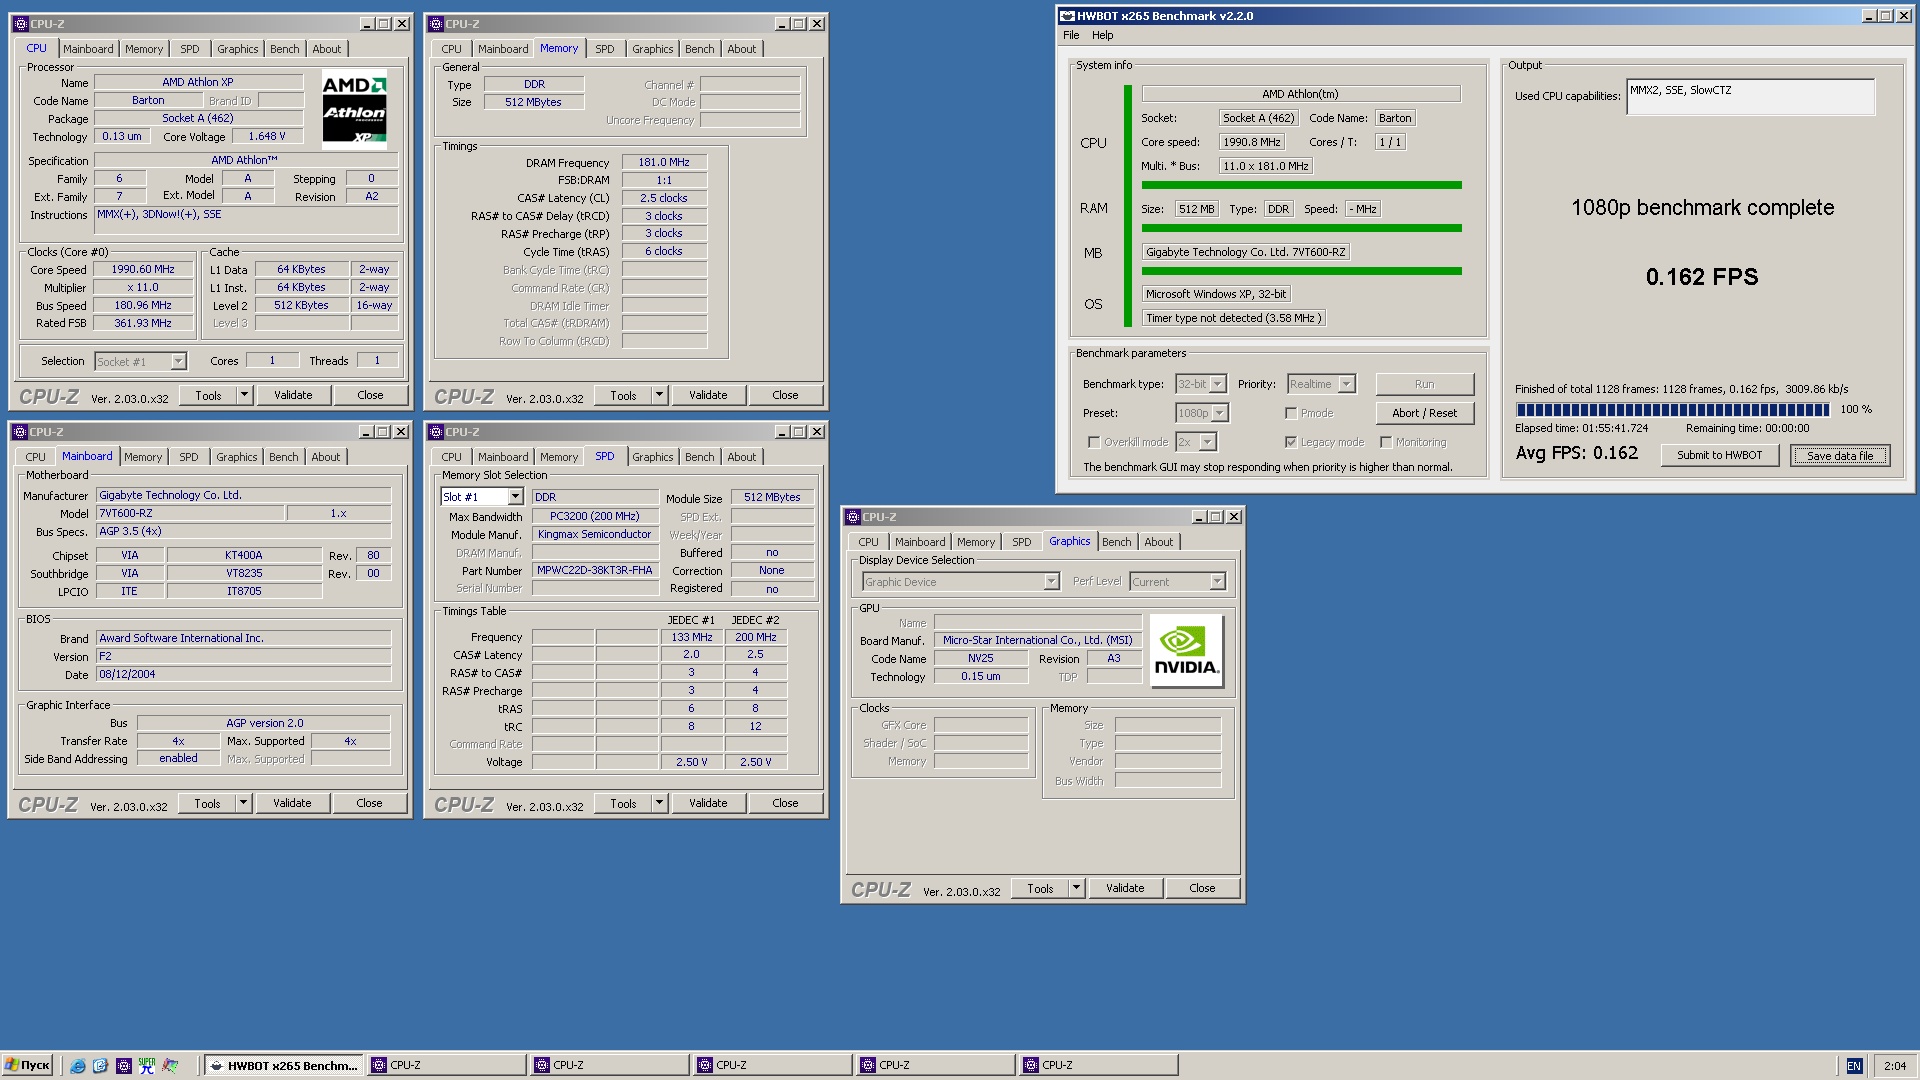This screenshot has height=1080, width=1920.
Task: Toggle the Pmode checkbox
Action: pyautogui.click(x=1291, y=413)
